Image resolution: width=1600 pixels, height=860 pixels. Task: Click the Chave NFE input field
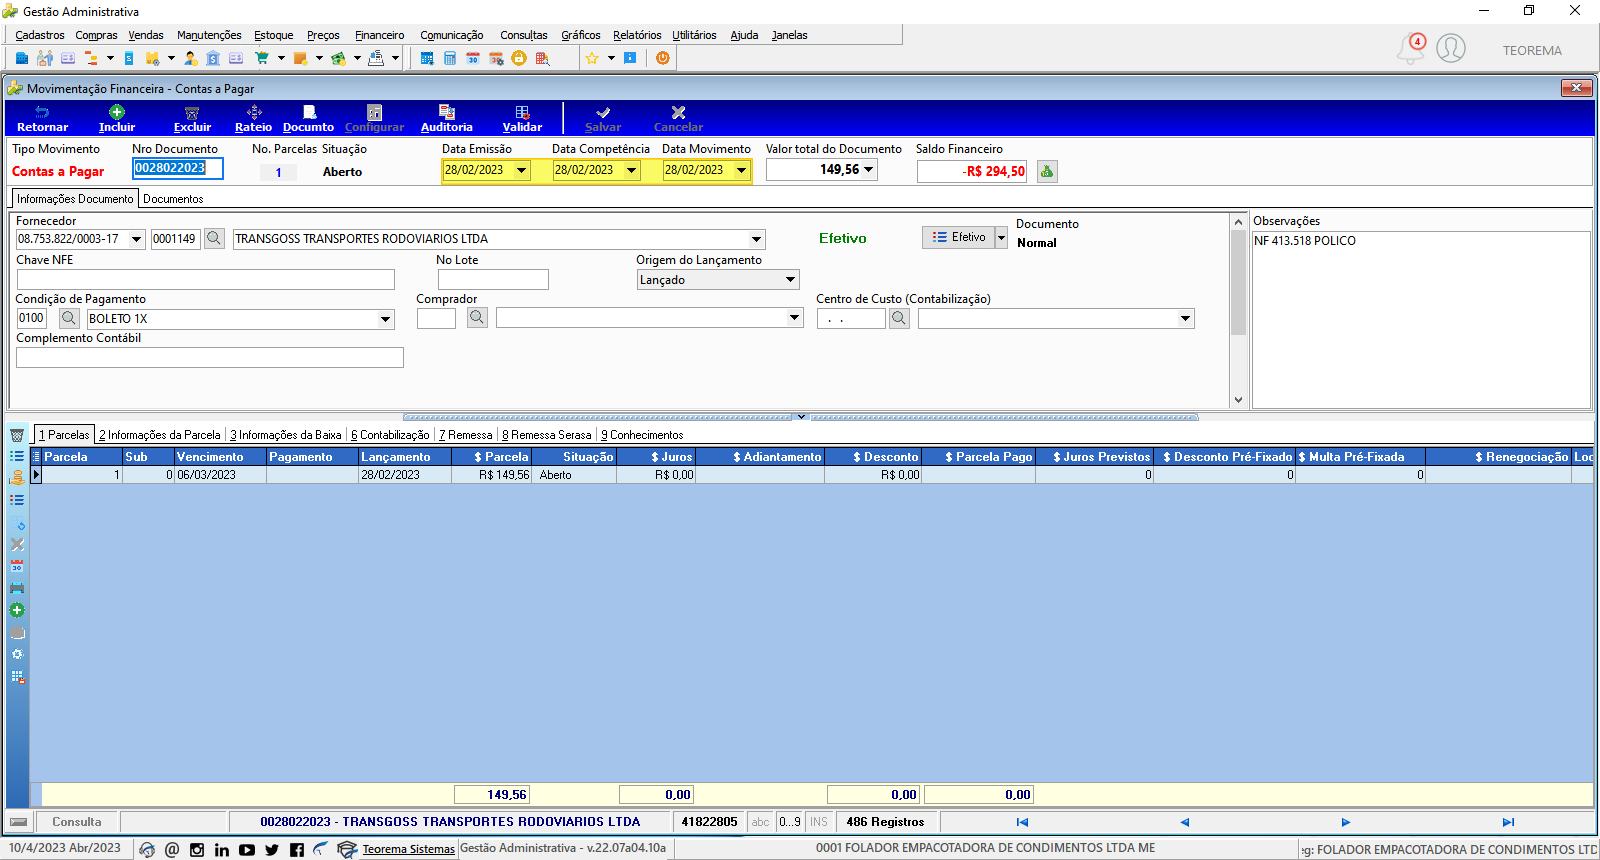coord(205,279)
